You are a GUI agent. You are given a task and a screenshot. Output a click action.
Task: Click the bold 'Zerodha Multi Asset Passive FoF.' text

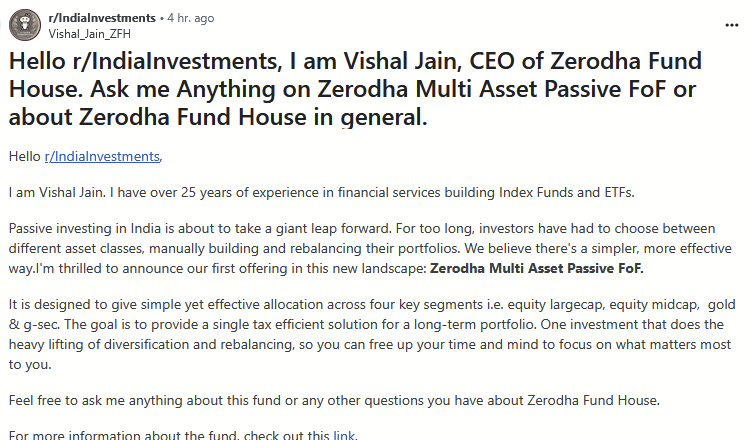point(537,268)
